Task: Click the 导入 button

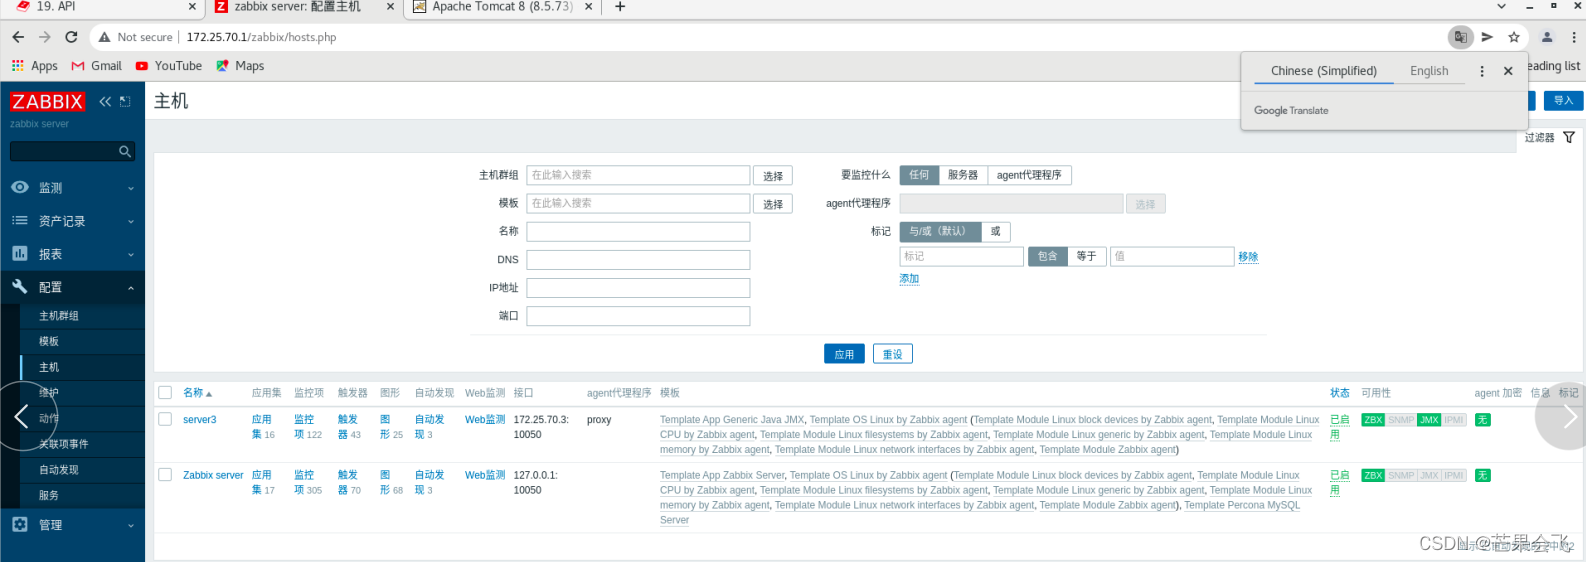Action: 1564,101
